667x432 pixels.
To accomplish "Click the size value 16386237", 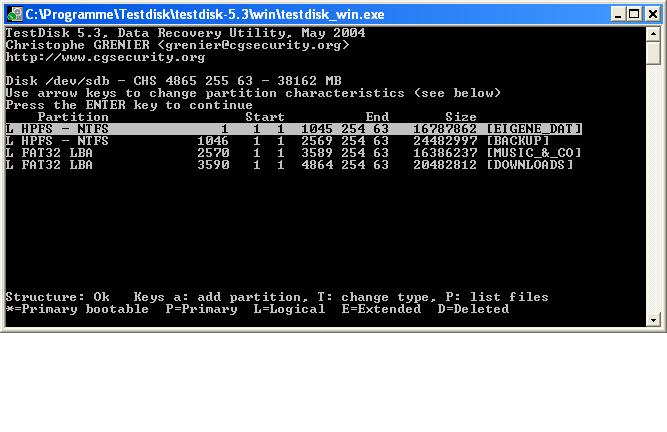I will coord(445,153).
